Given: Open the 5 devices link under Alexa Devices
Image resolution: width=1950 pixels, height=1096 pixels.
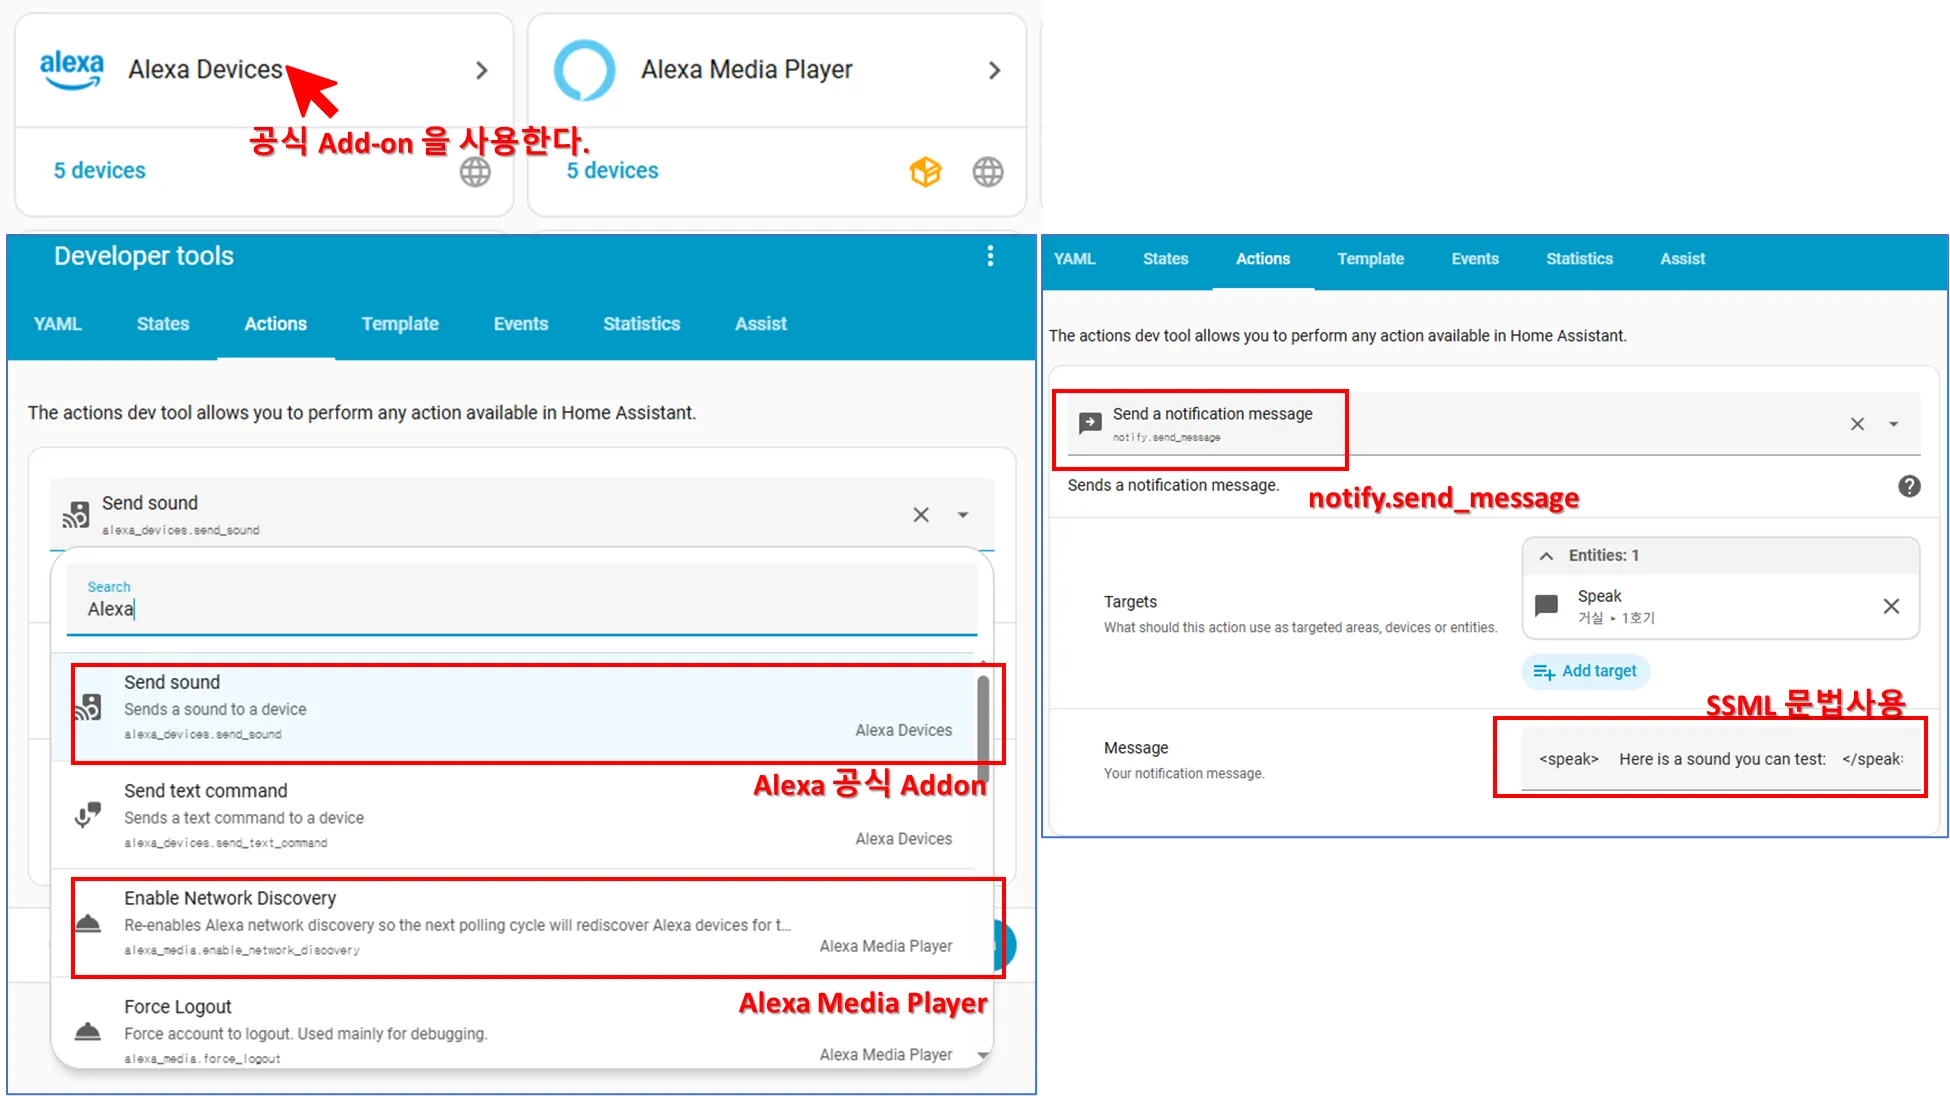Looking at the screenshot, I should [100, 171].
